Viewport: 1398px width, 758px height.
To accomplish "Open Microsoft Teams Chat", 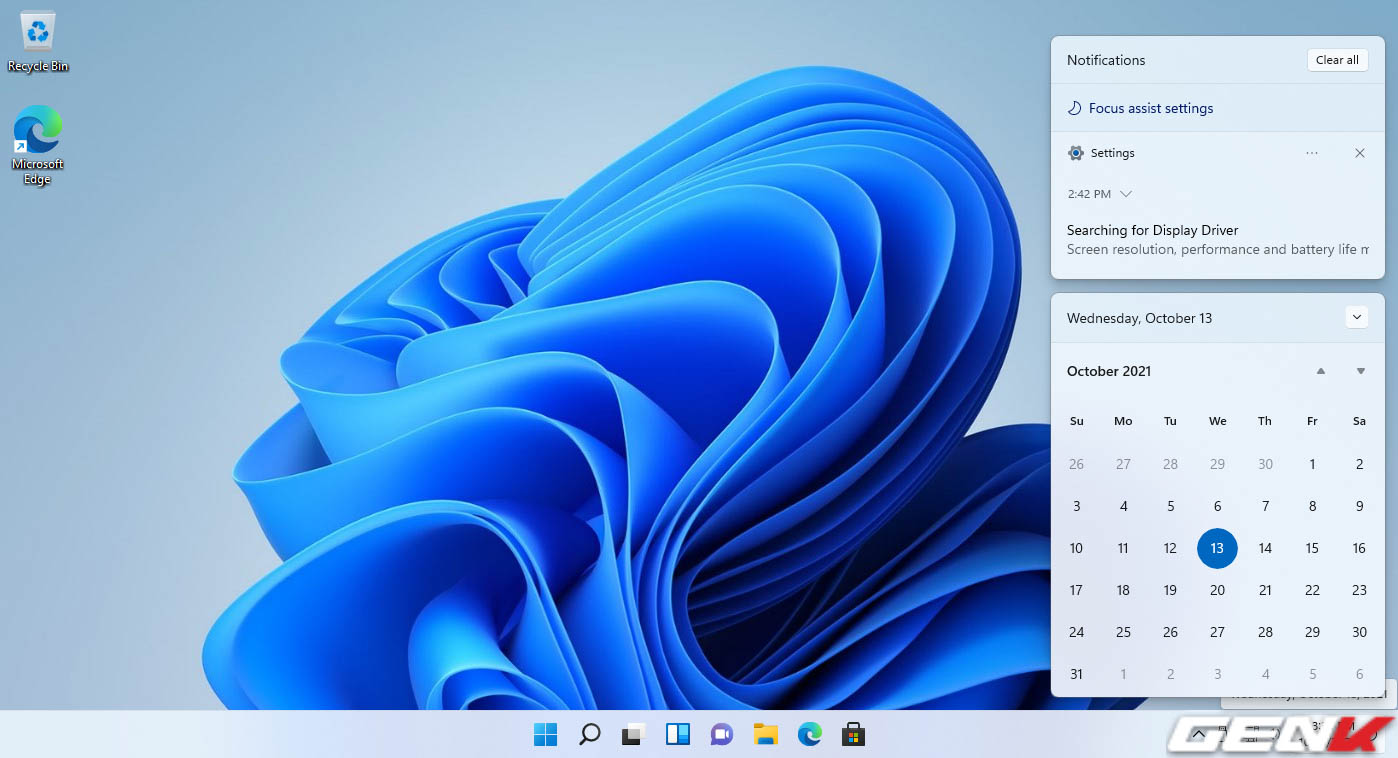I will coord(721,733).
